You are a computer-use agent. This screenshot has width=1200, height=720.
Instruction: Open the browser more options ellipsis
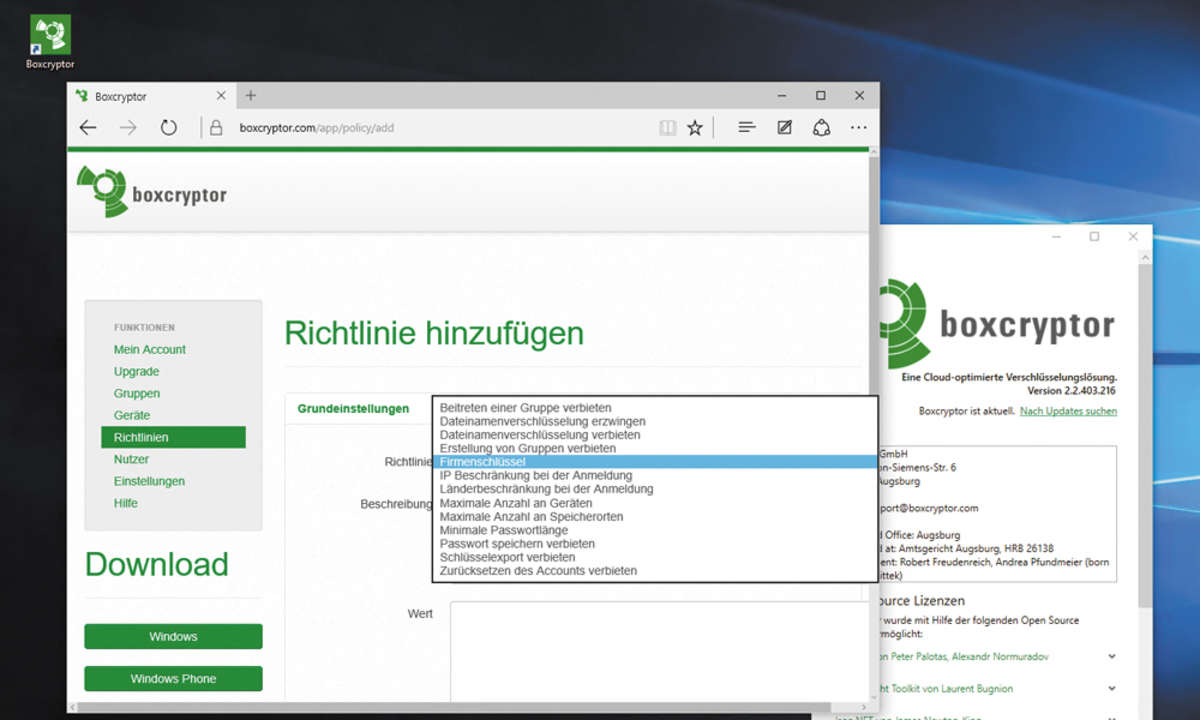click(x=859, y=128)
